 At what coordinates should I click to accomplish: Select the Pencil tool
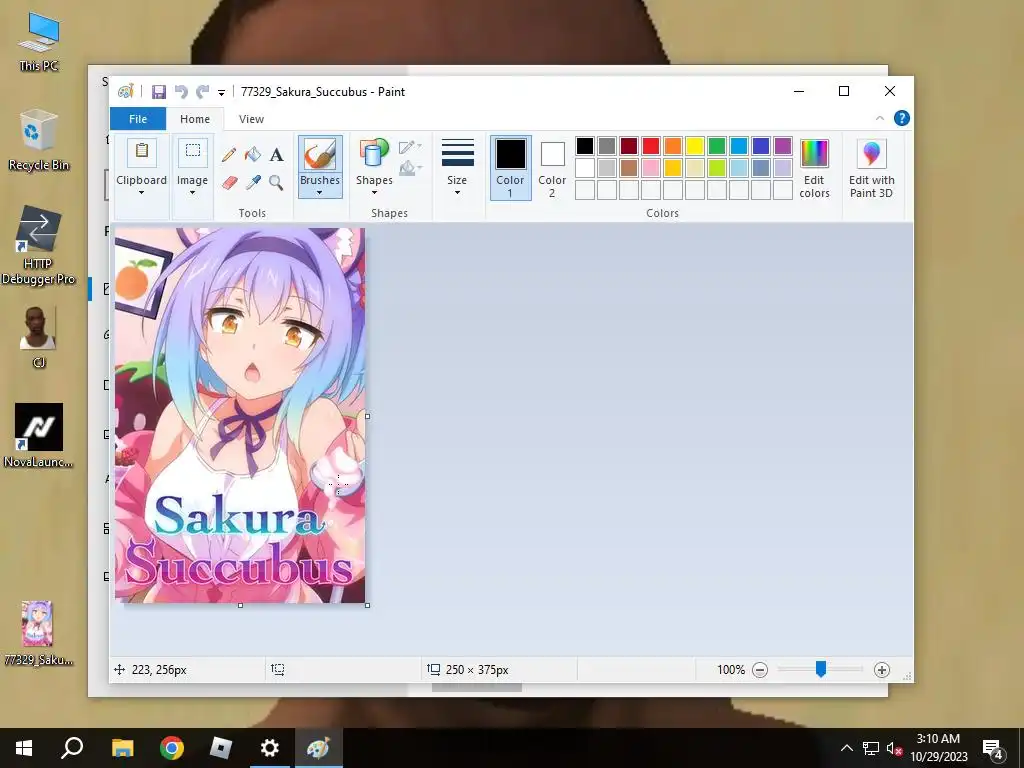tap(229, 155)
